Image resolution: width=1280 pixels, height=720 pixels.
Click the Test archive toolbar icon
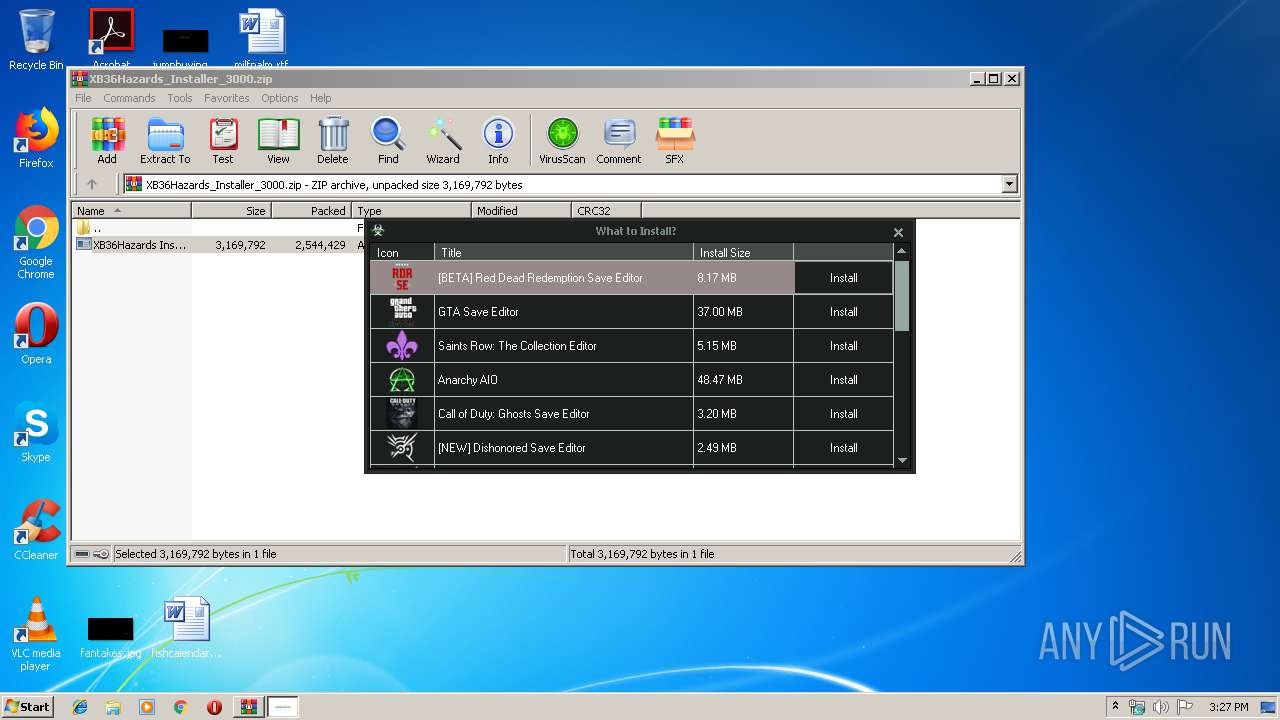pyautogui.click(x=223, y=140)
